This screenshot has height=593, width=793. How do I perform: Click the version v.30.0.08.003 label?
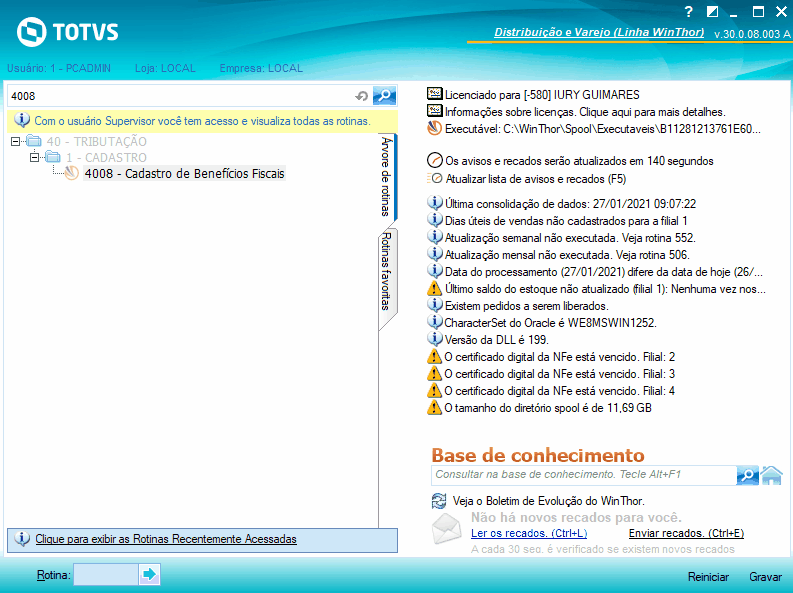pos(752,34)
